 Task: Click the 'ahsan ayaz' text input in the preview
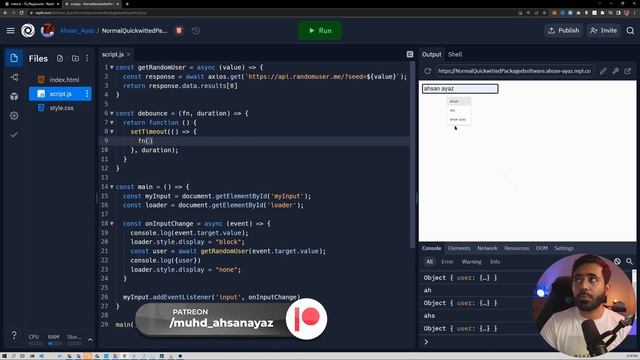(460, 89)
